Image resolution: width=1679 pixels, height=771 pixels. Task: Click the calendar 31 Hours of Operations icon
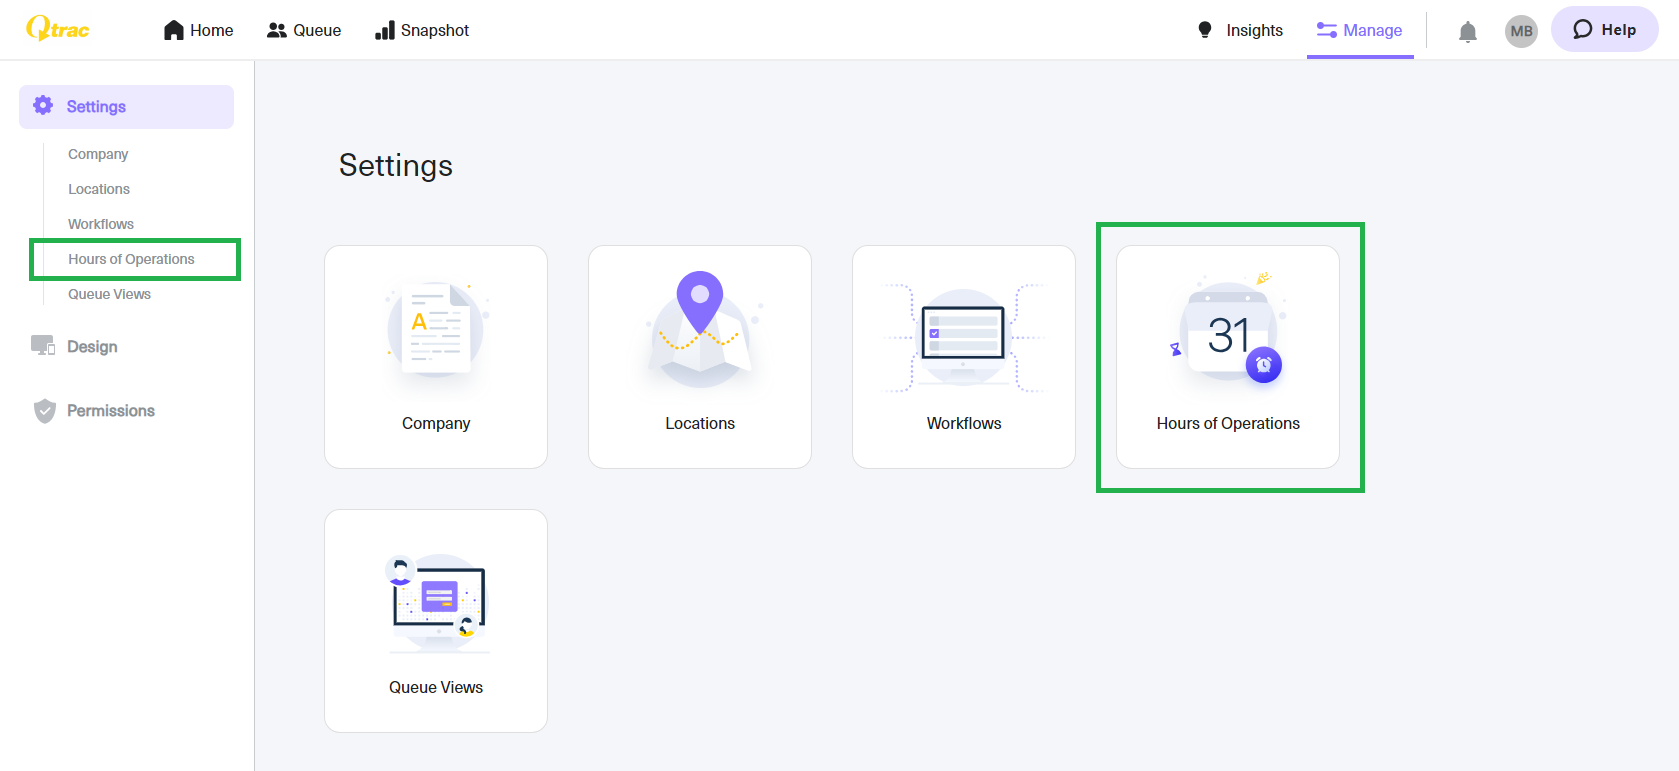(1228, 335)
